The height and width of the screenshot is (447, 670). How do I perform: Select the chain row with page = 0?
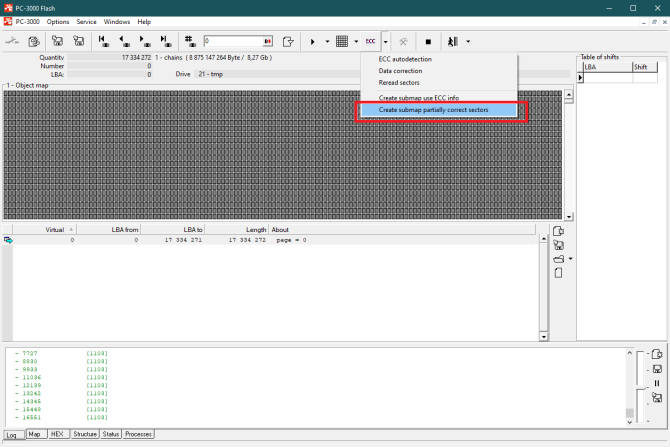point(274,240)
